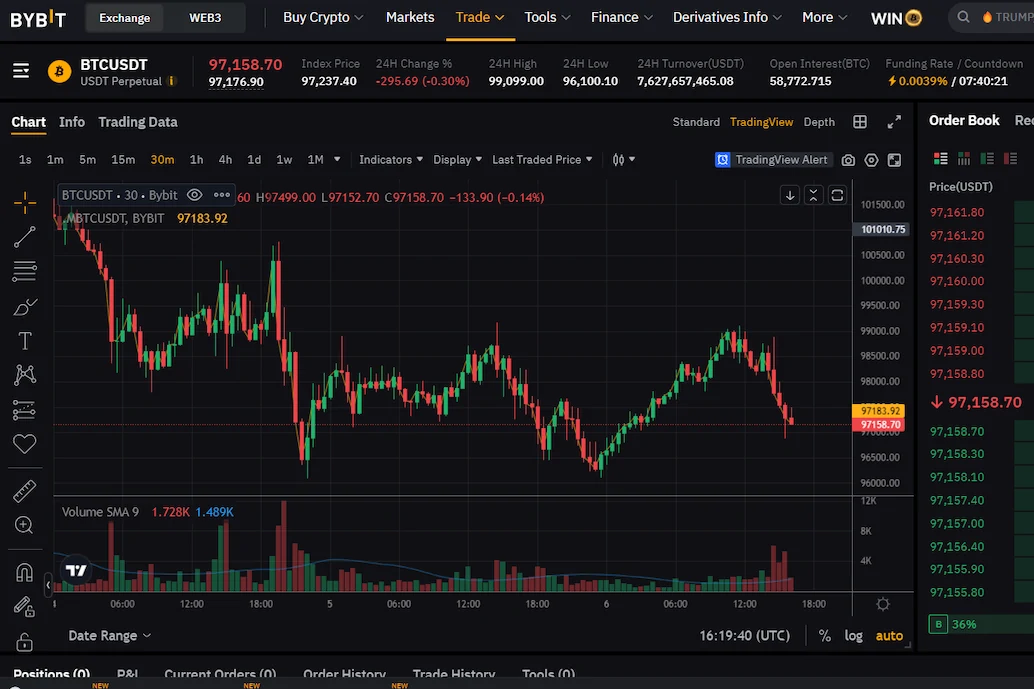Screen dimensions: 1034x689
Task: Open the Trade menu
Action: pyautogui.click(x=479, y=17)
